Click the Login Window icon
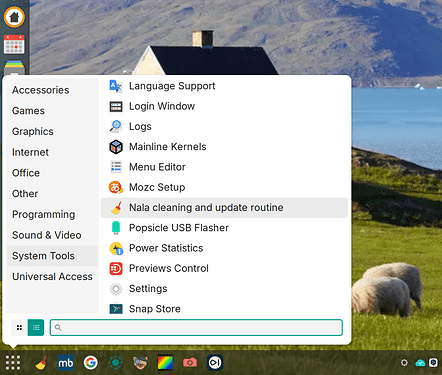Screen dimensions: 442x375 click(x=116, y=106)
